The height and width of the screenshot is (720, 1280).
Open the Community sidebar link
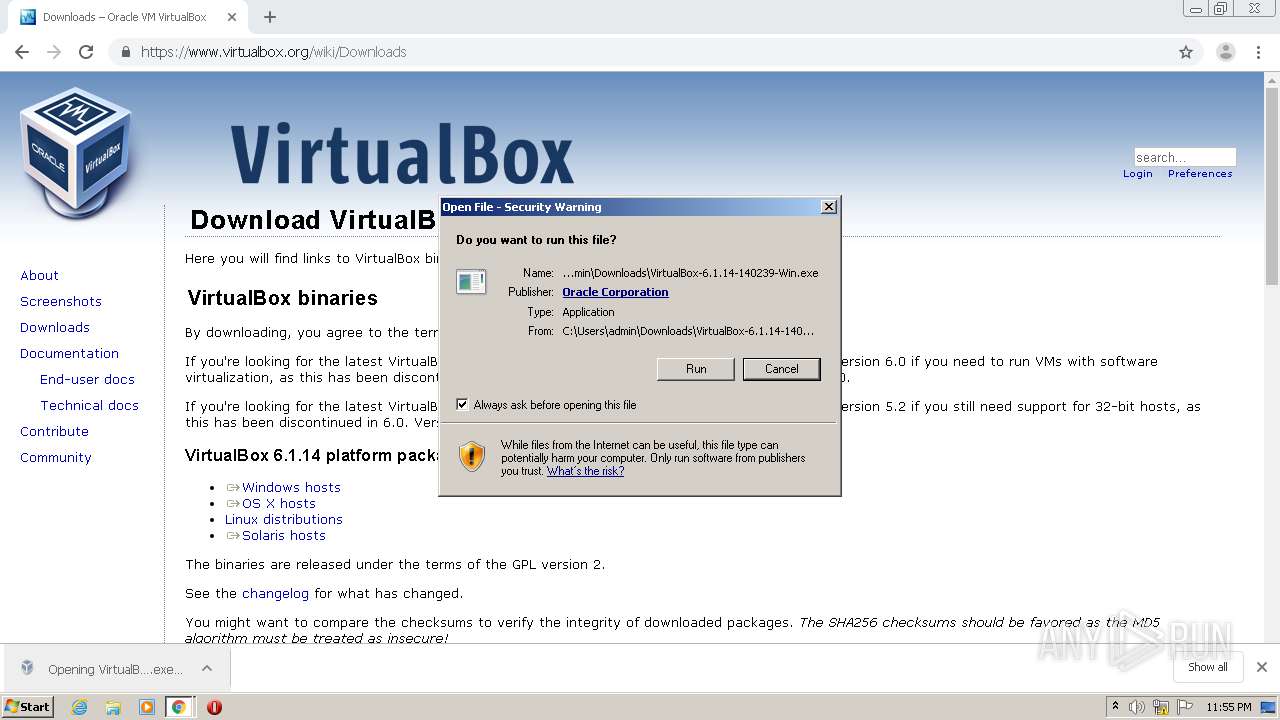[x=55, y=457]
